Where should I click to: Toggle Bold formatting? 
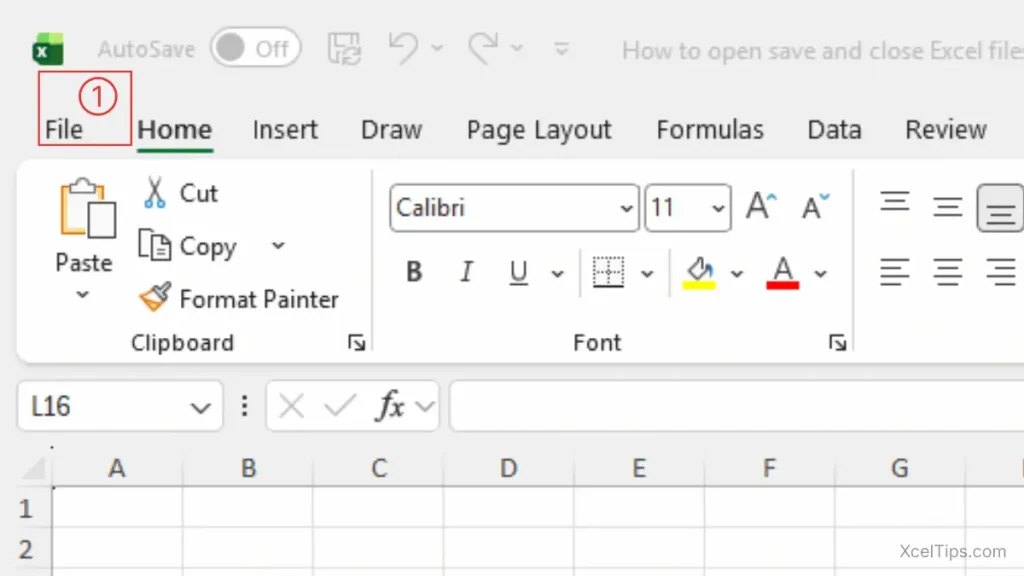tap(413, 271)
